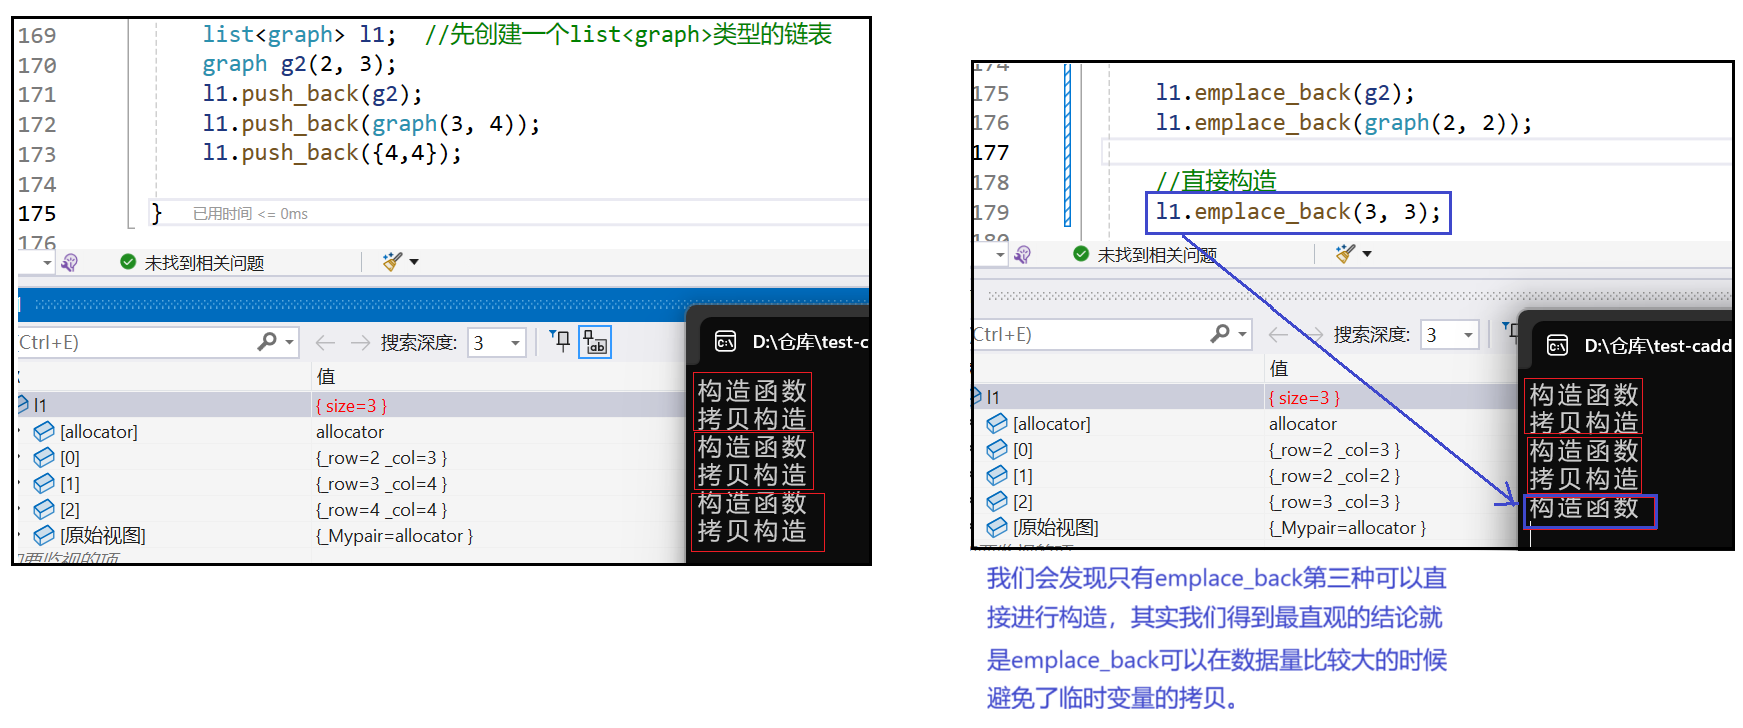The height and width of the screenshot is (728, 1743).
Task: Open search options arrow in right search box
Action: [x=1242, y=334]
